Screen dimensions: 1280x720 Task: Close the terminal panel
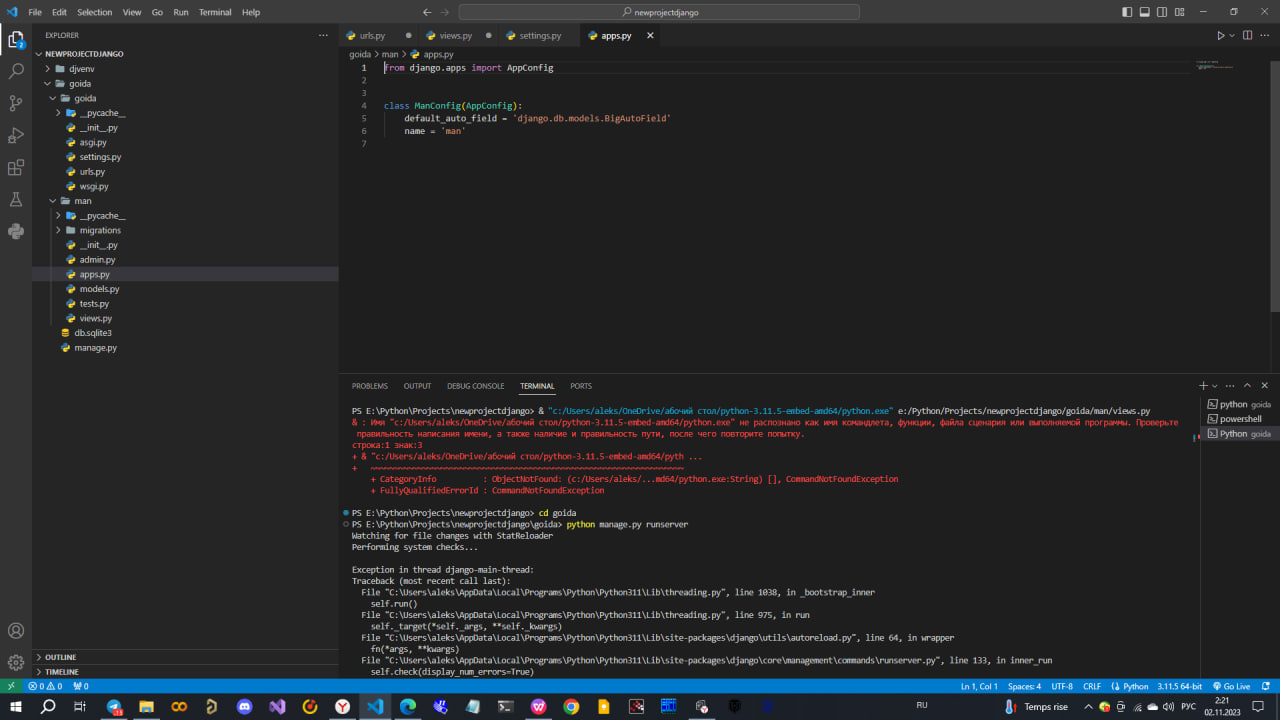(1265, 386)
